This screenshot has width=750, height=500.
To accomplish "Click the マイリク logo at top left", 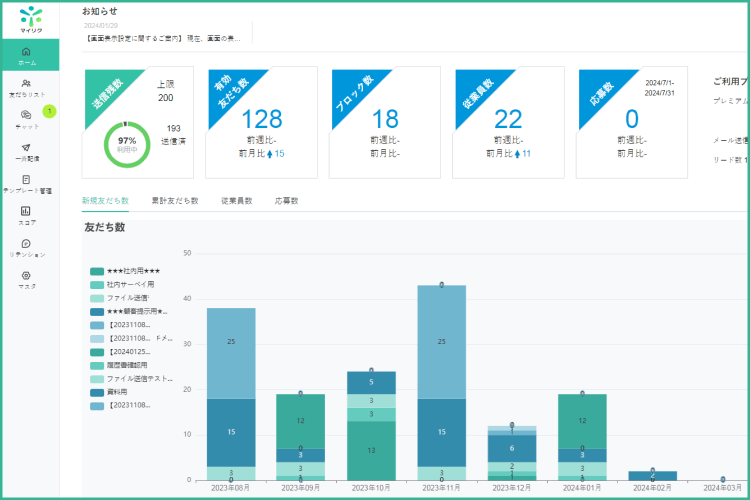I will 31,19.
